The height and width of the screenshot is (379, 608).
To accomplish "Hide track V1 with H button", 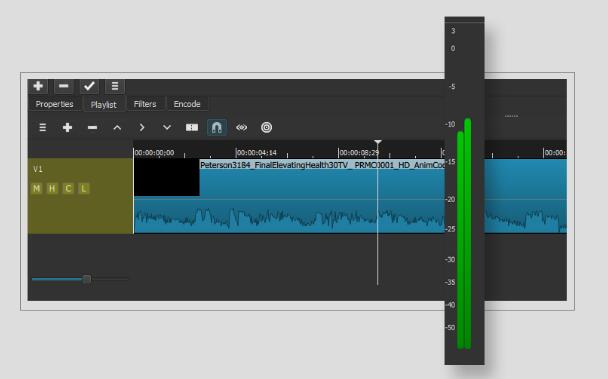I will click(x=52, y=189).
